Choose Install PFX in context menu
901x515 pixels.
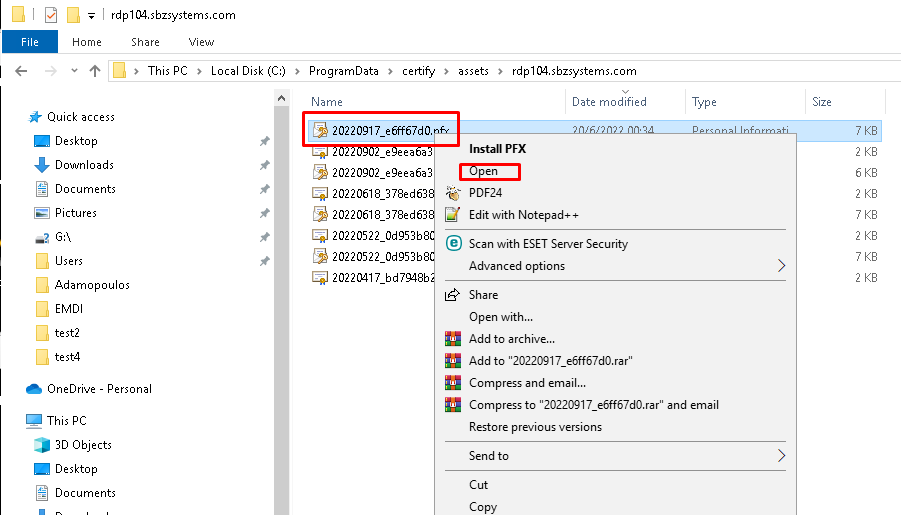click(497, 149)
